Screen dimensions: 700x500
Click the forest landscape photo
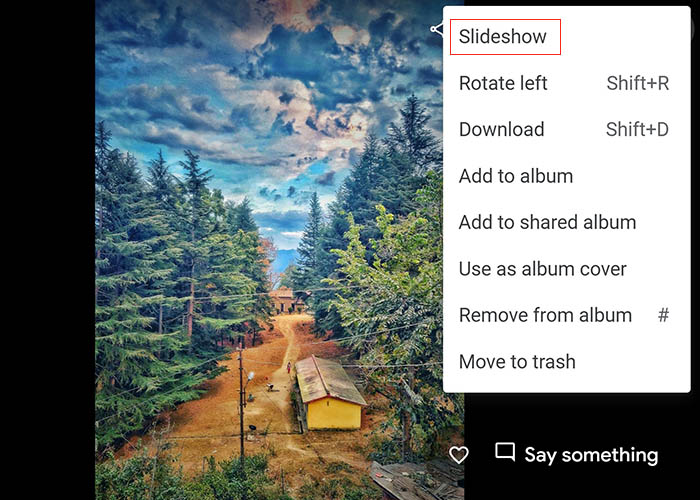pyautogui.click(x=269, y=250)
